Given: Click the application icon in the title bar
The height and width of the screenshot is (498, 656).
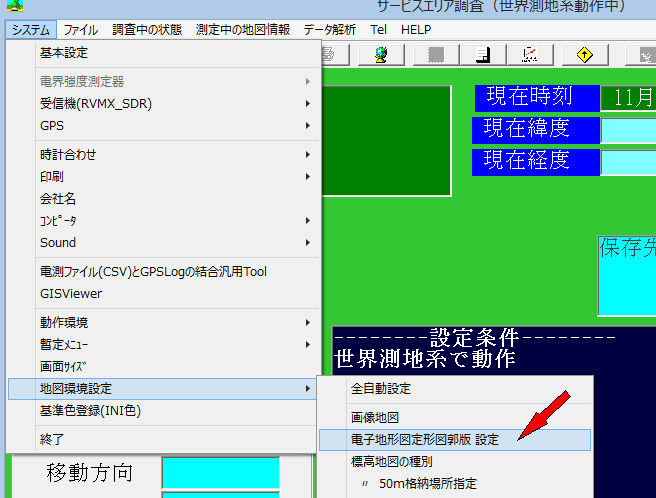Looking at the screenshot, I should pos(15,6).
